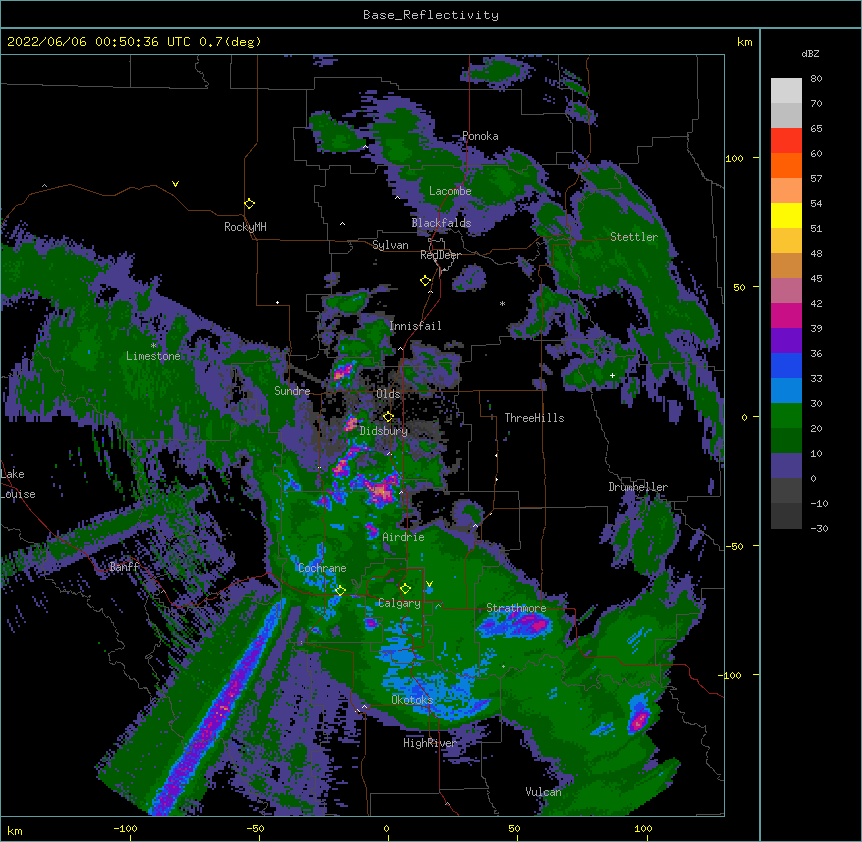Click the Lake Louise label

(x=18, y=484)
